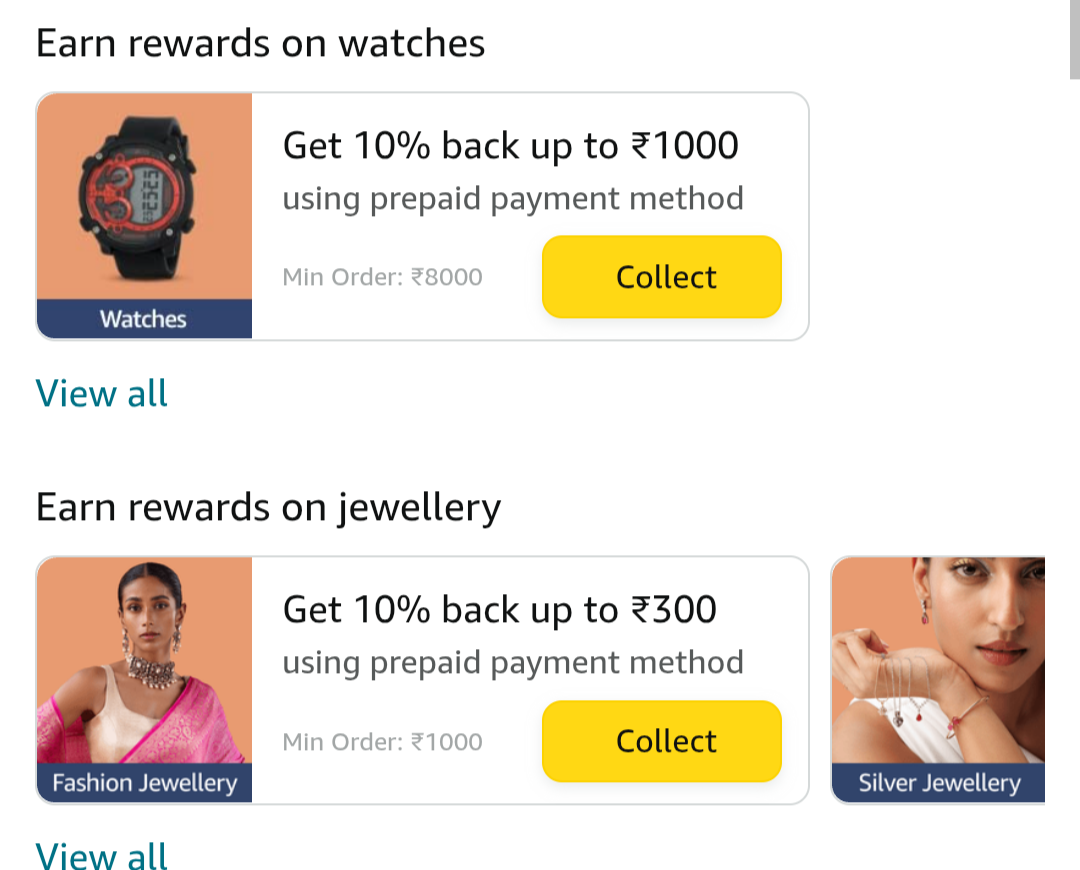Open View all under jewellery rewards
Screen dimensions: 1080x870
[x=102, y=856]
